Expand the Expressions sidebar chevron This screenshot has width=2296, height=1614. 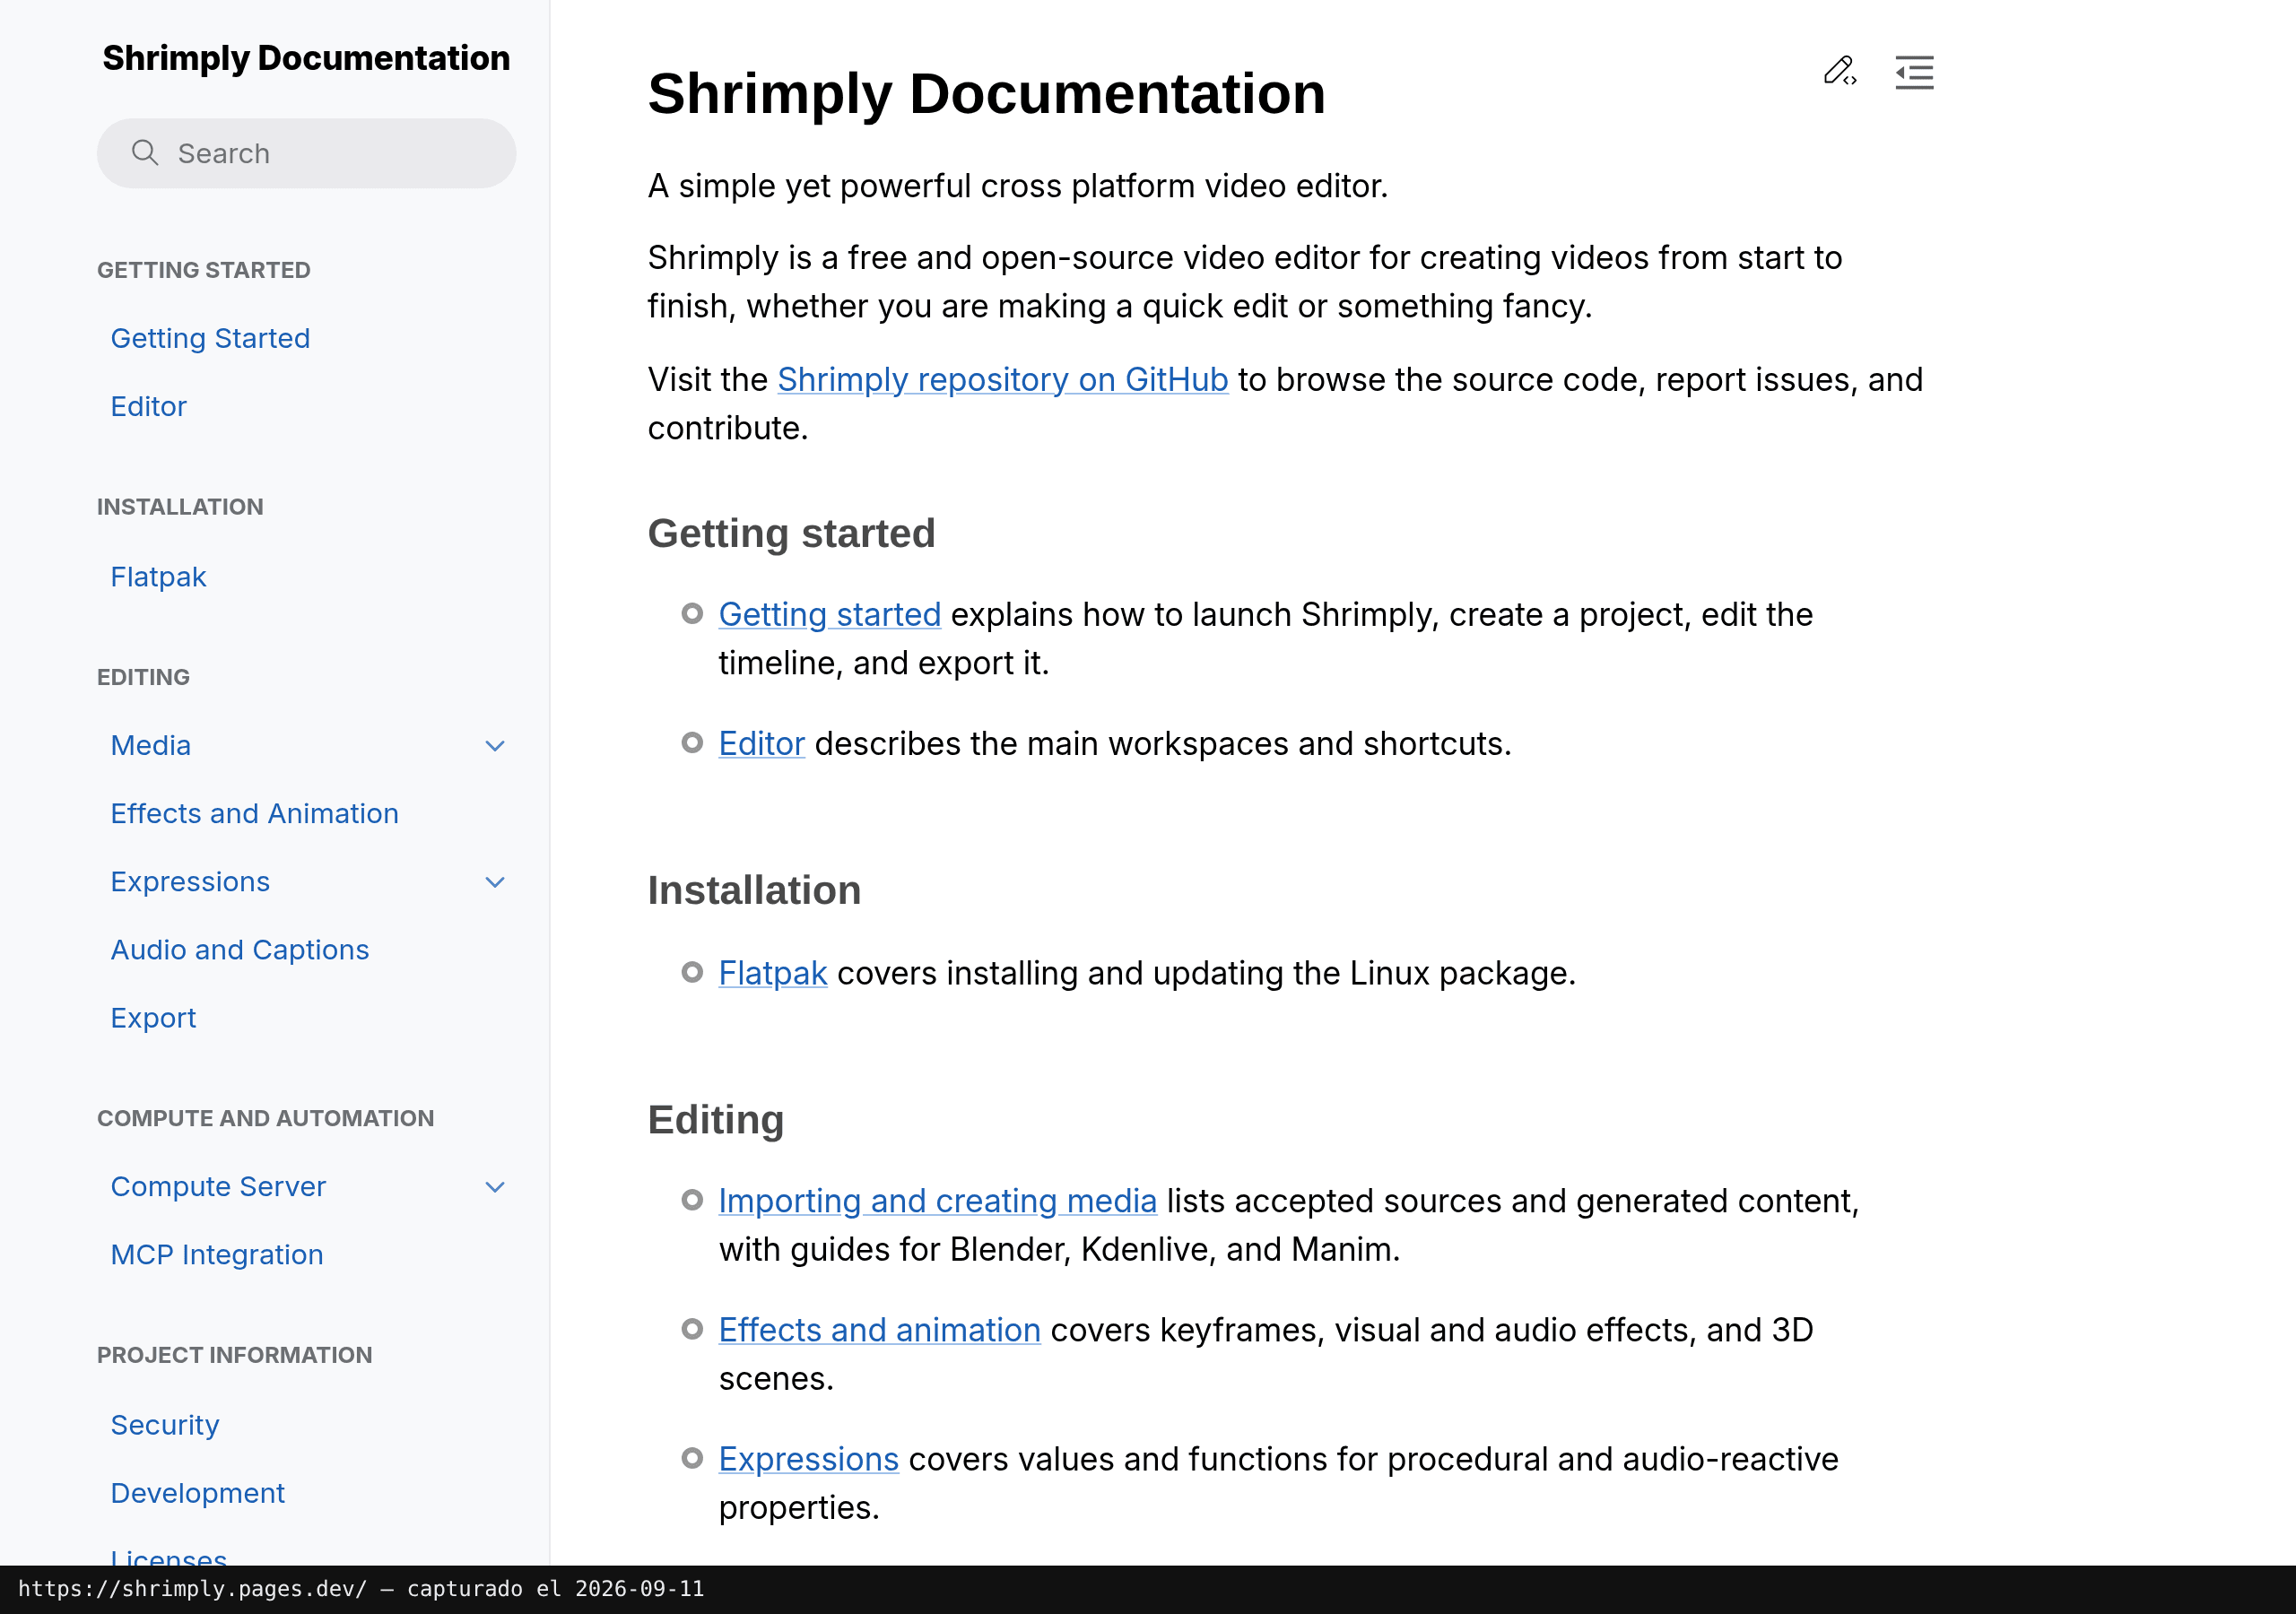click(495, 882)
